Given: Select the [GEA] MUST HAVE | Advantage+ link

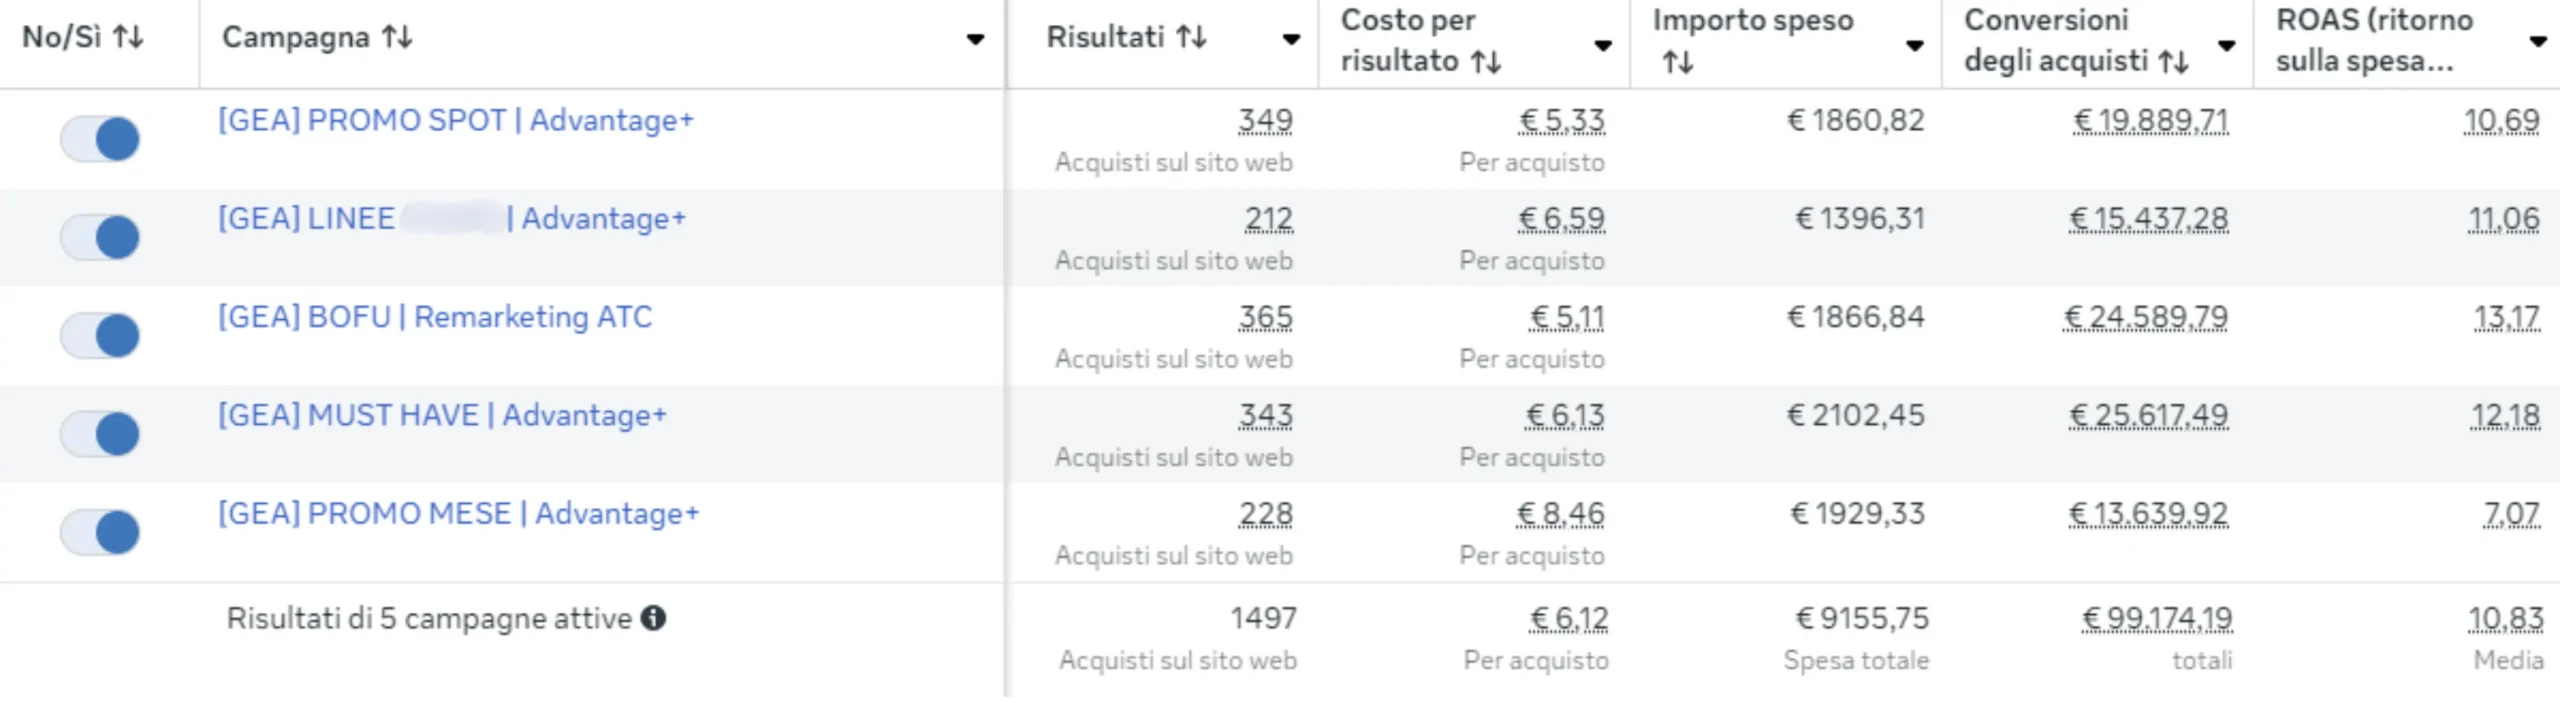Looking at the screenshot, I should 442,415.
